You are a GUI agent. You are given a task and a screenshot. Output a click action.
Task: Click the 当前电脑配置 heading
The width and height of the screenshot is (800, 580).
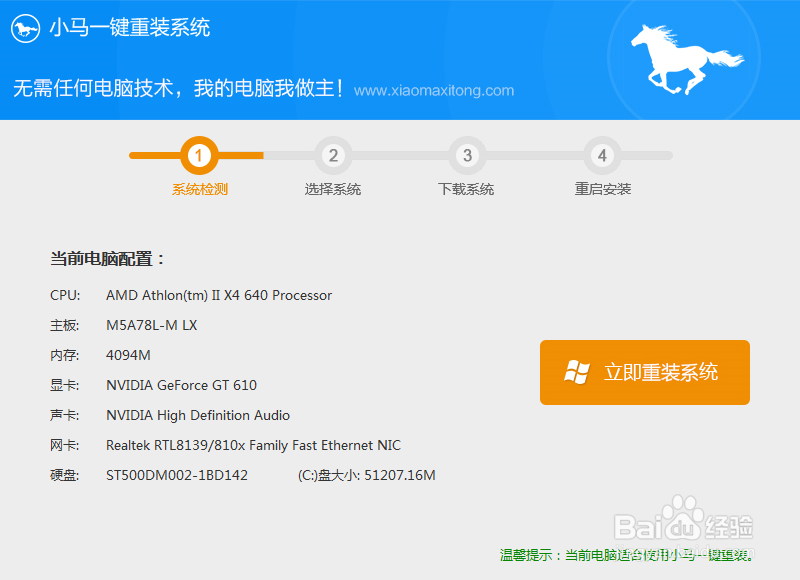click(107, 259)
